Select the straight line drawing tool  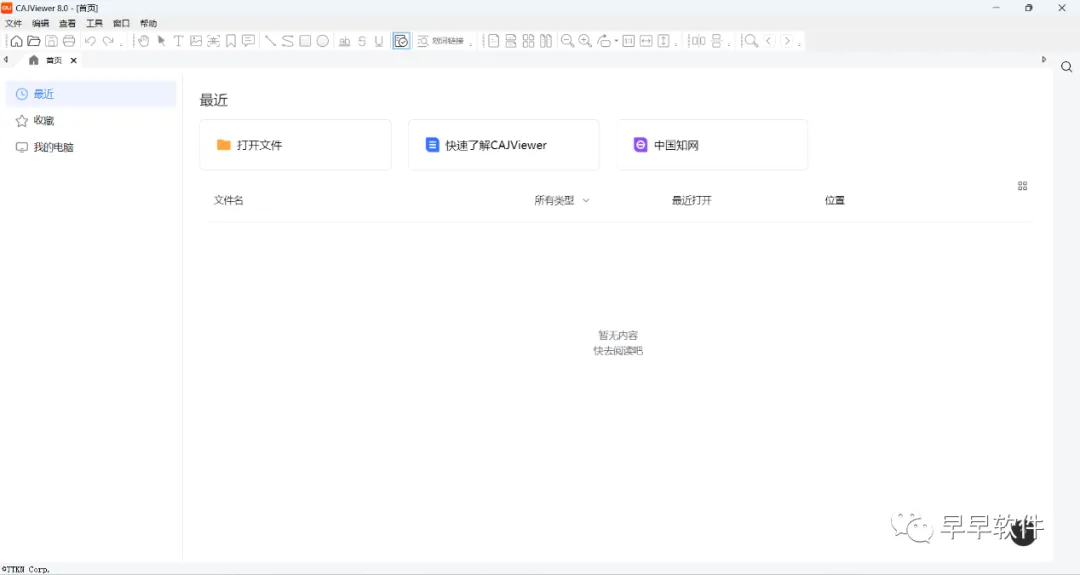[270, 41]
